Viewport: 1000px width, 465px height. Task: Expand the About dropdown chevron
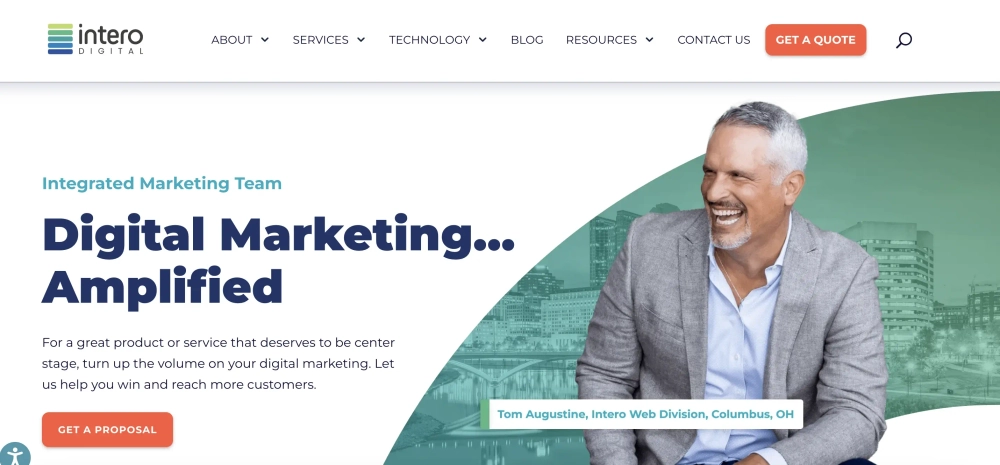click(265, 40)
